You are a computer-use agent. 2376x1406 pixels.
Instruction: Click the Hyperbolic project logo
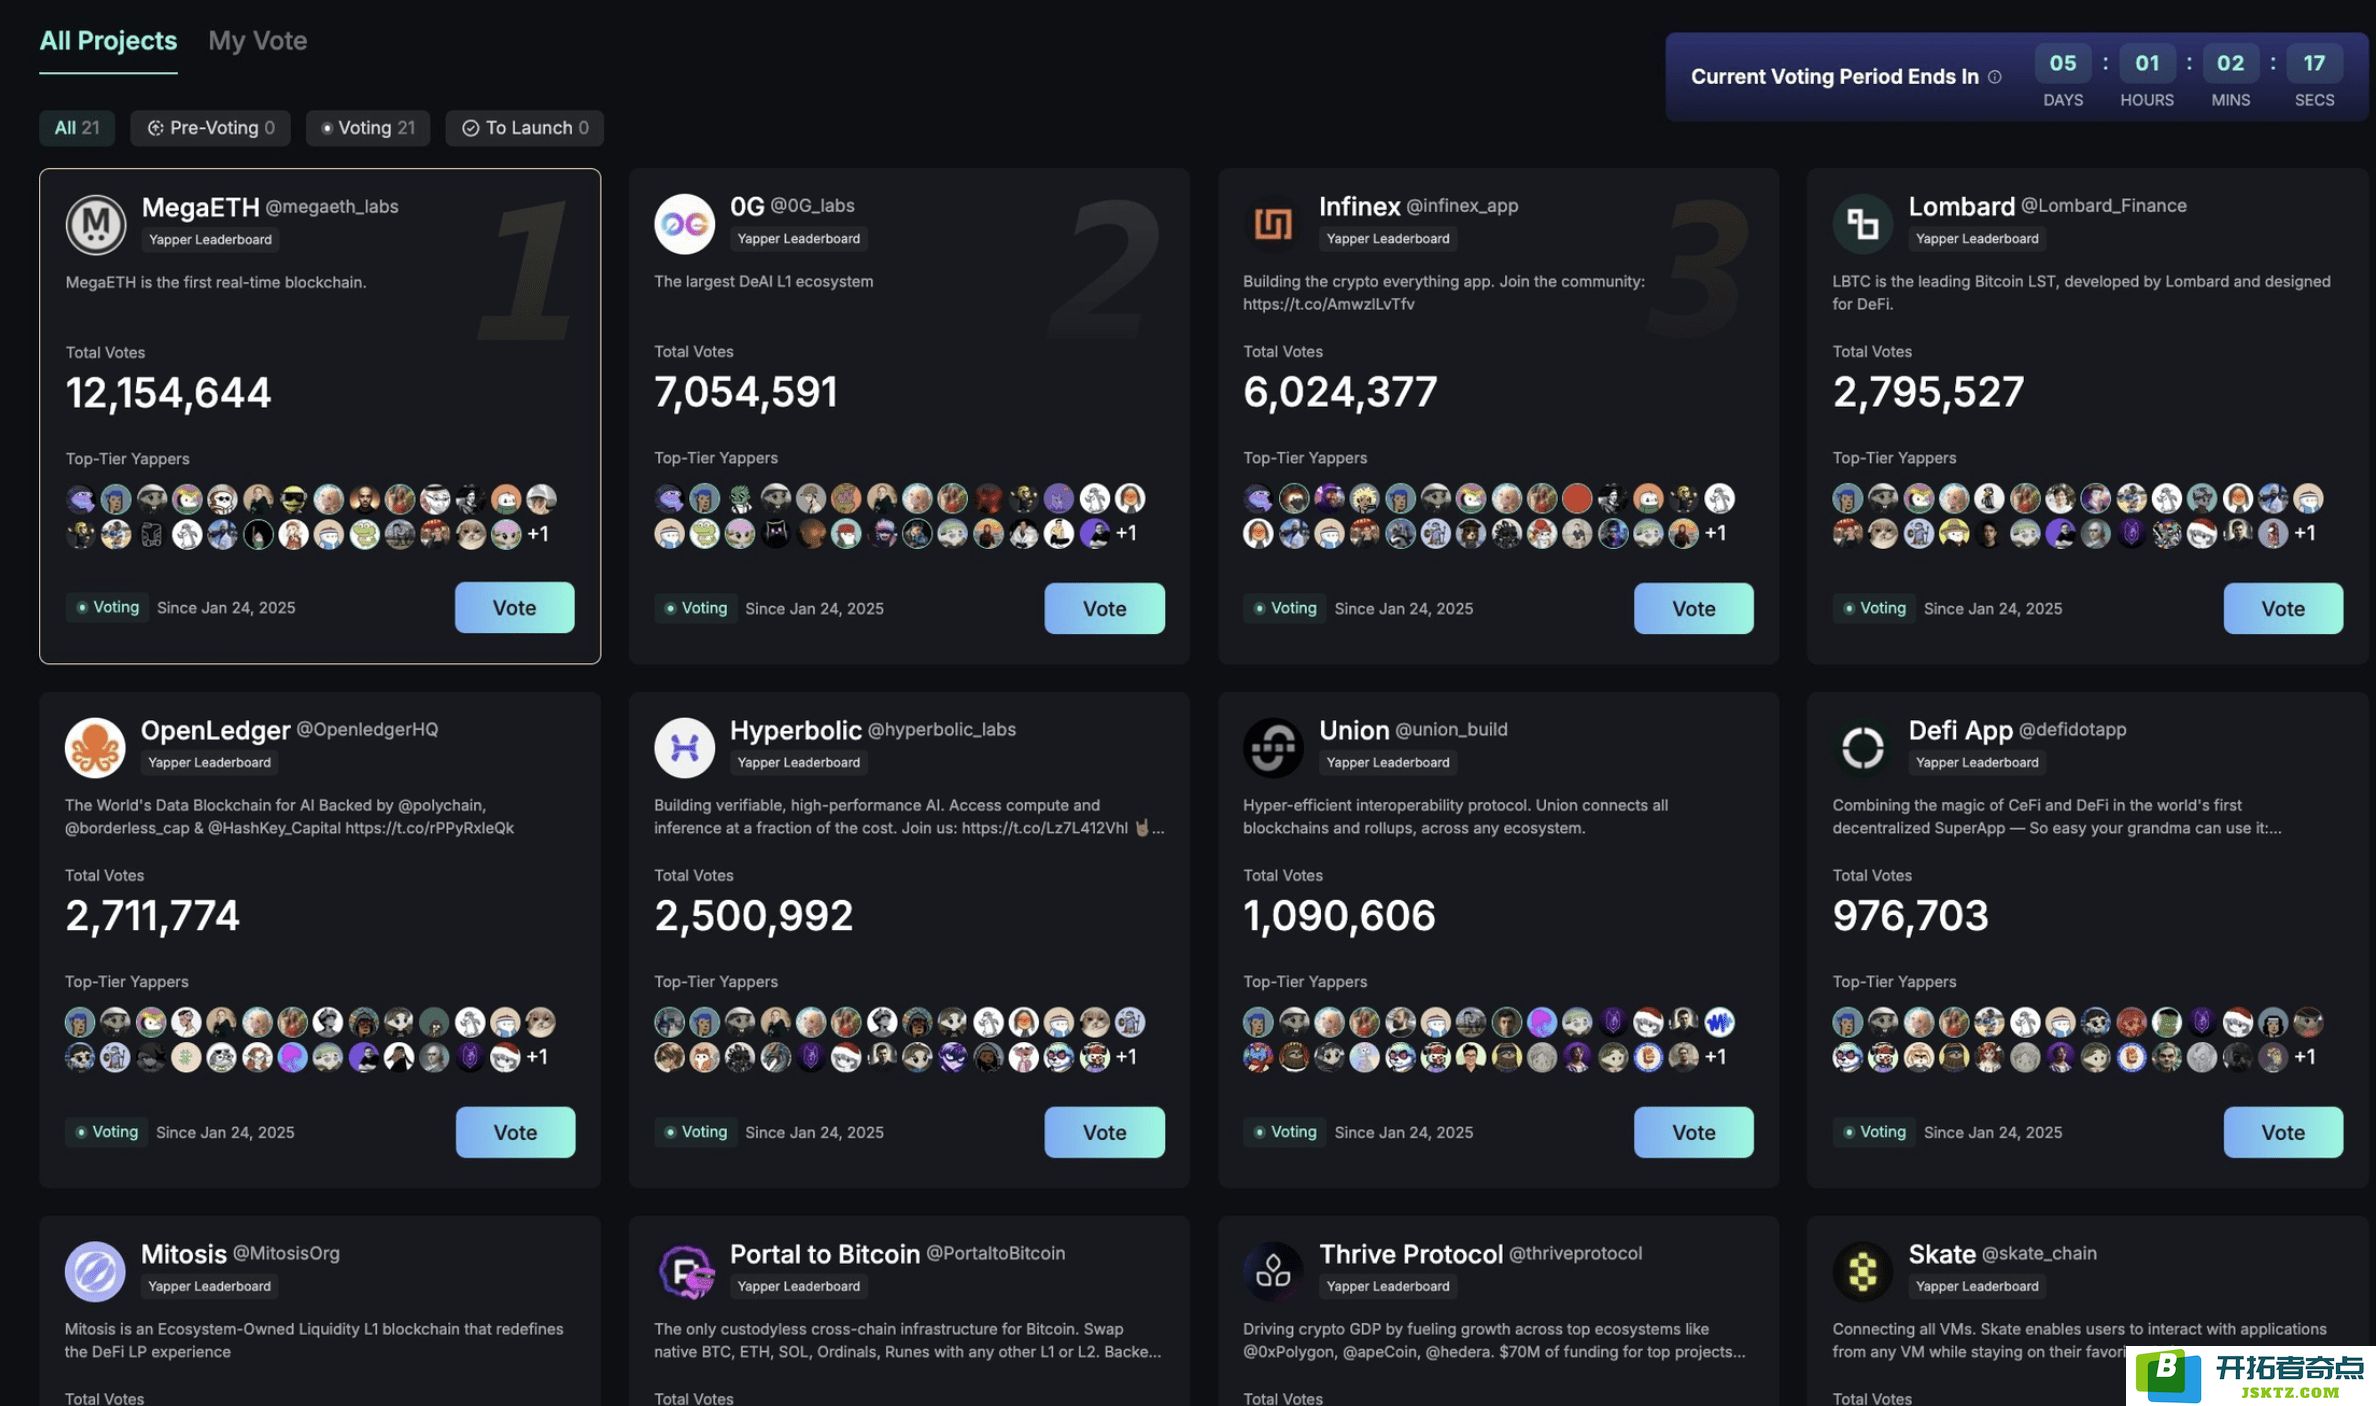click(685, 747)
